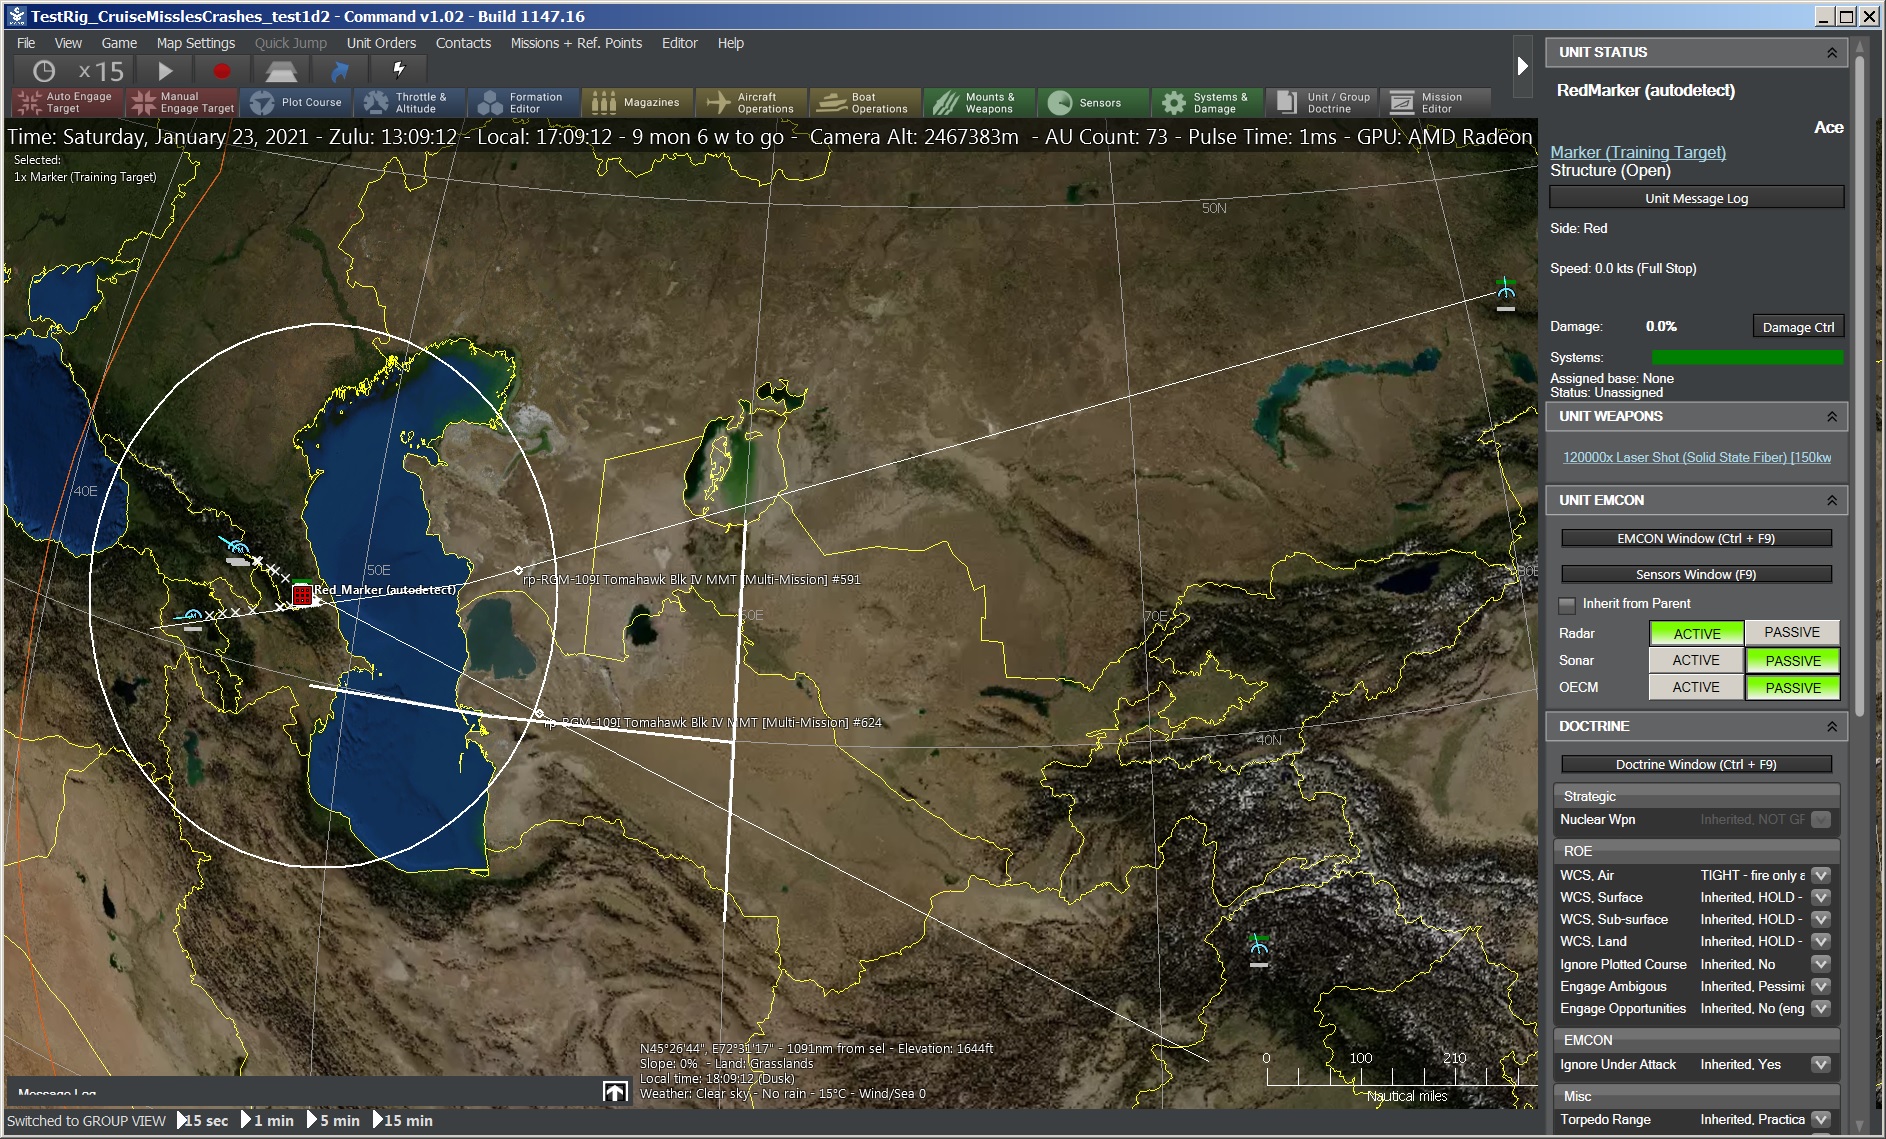Image resolution: width=1886 pixels, height=1139 pixels.
Task: Open WCS, Air dropdown
Action: (1821, 875)
